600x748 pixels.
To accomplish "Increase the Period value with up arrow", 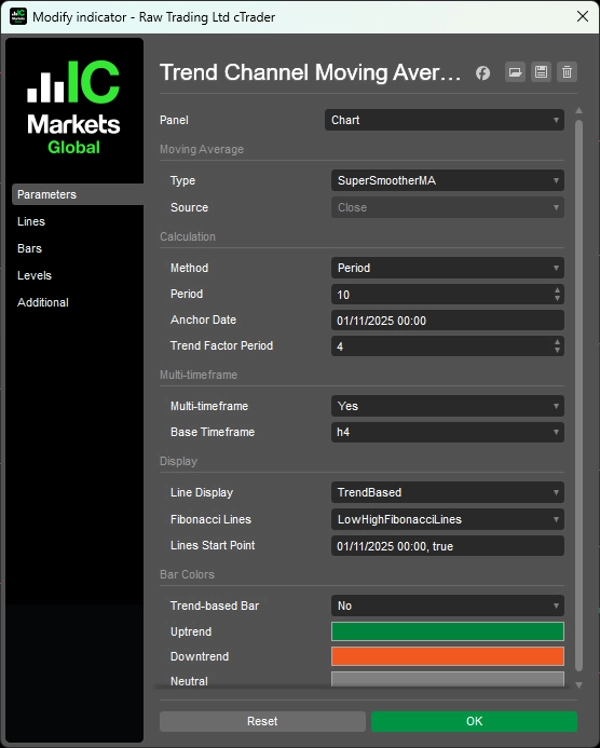I will click(x=557, y=290).
